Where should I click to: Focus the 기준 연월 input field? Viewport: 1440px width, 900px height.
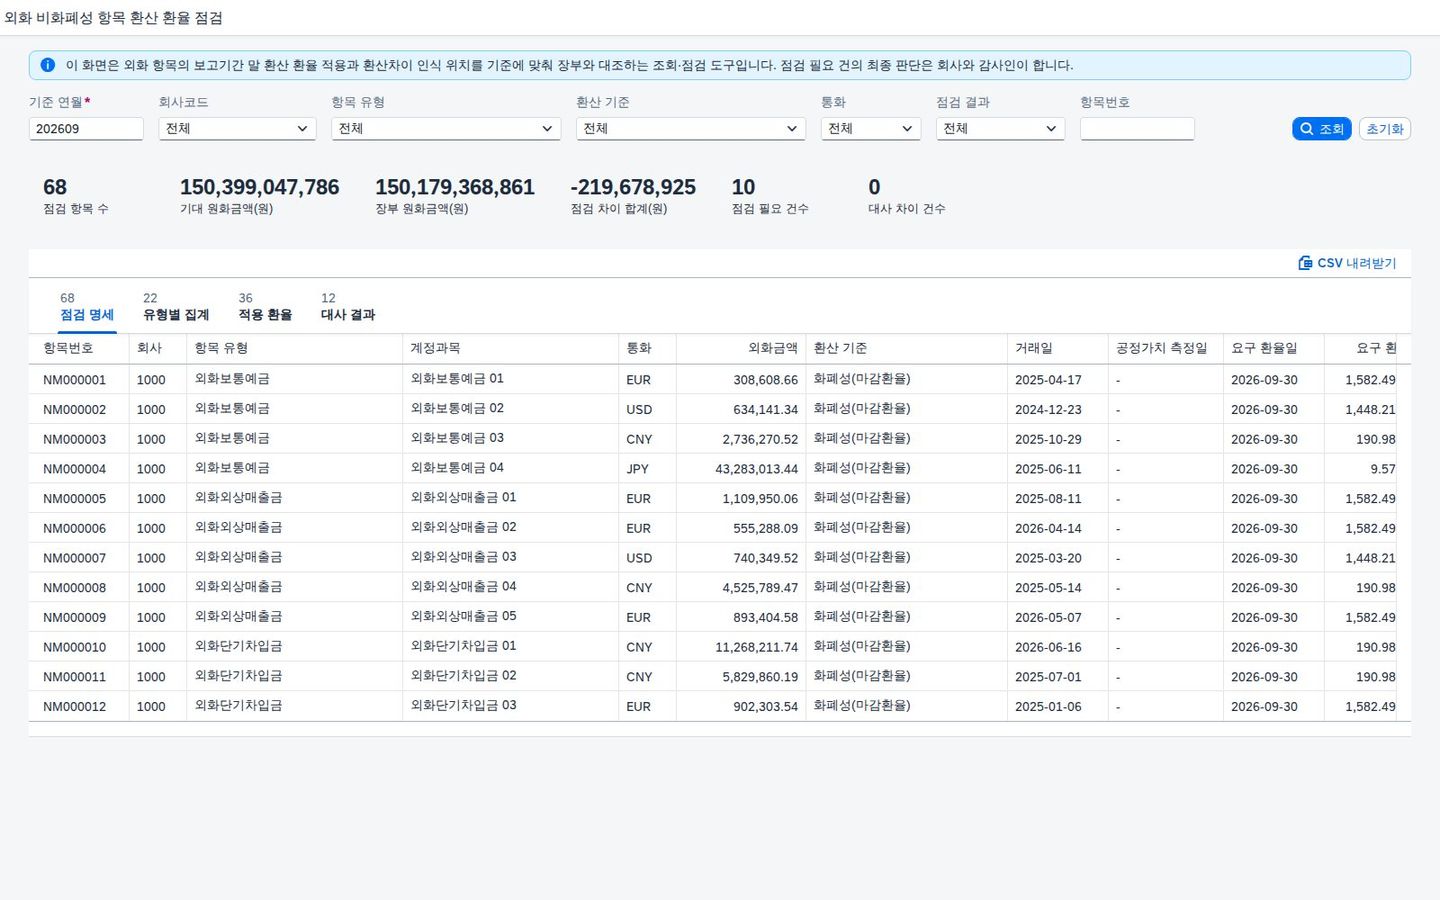(x=86, y=129)
